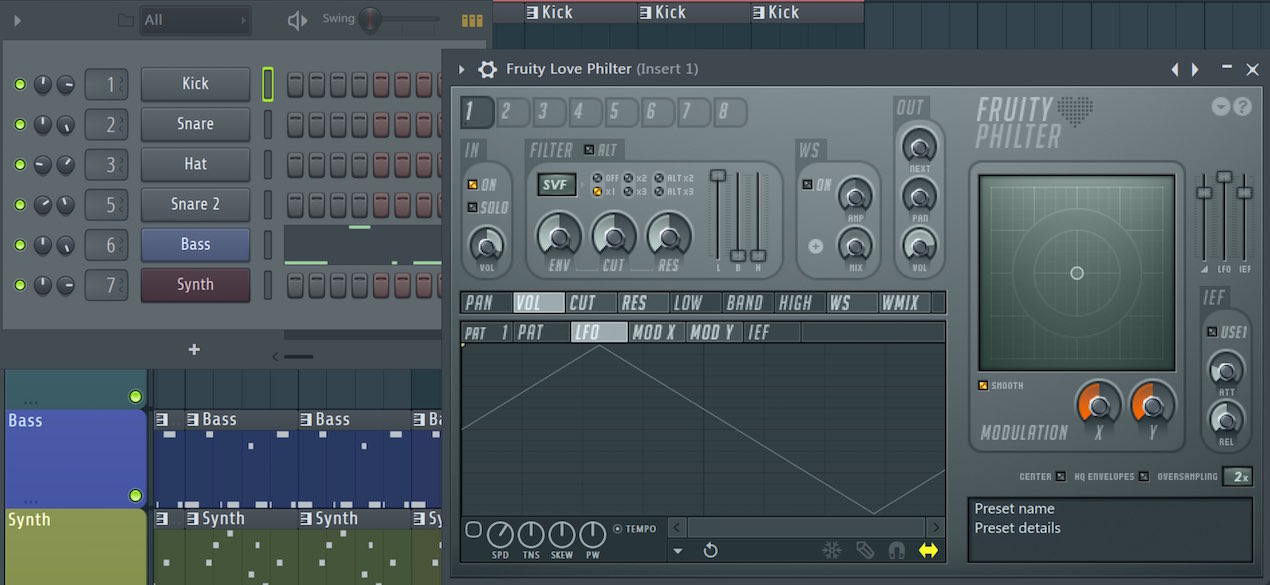Image resolution: width=1270 pixels, height=585 pixels.
Task: Select the MOD X tab
Action: click(x=655, y=332)
